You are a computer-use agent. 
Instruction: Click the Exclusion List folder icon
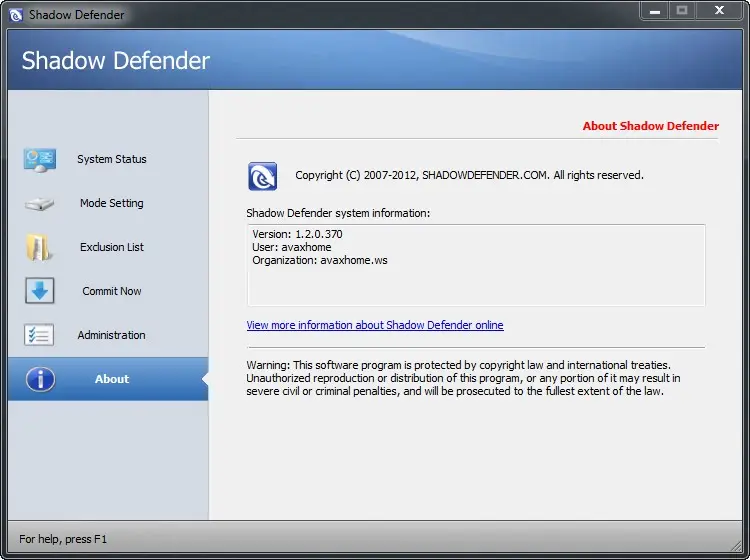[x=39, y=247]
